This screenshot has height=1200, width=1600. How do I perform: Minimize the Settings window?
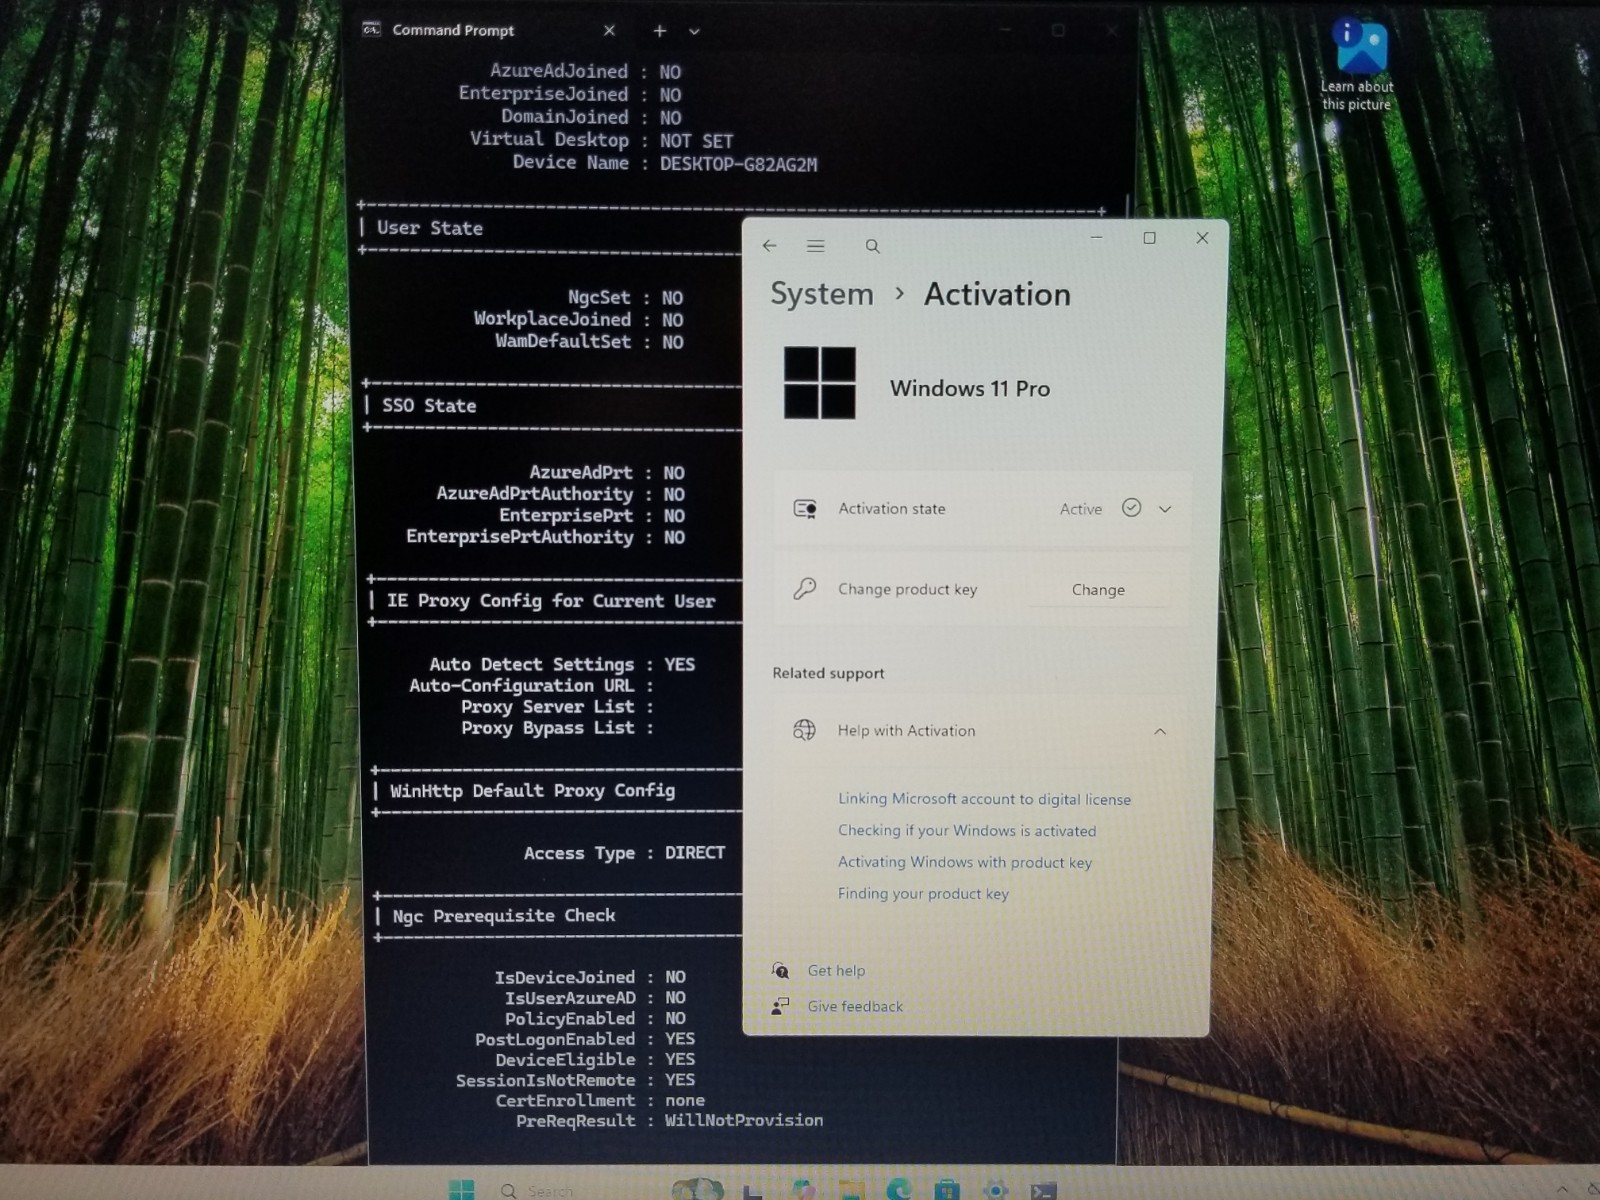coord(1097,238)
